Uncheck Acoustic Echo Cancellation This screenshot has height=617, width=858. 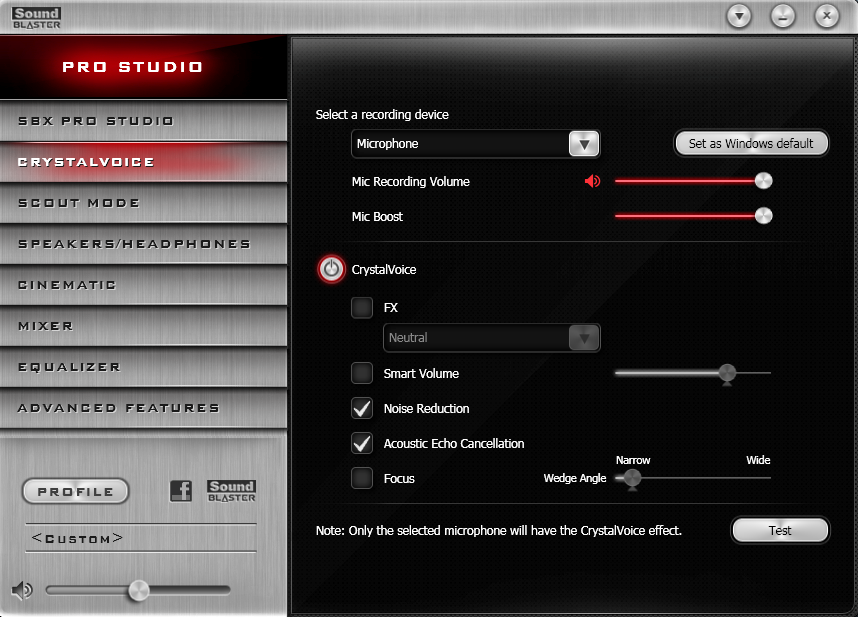tap(362, 443)
